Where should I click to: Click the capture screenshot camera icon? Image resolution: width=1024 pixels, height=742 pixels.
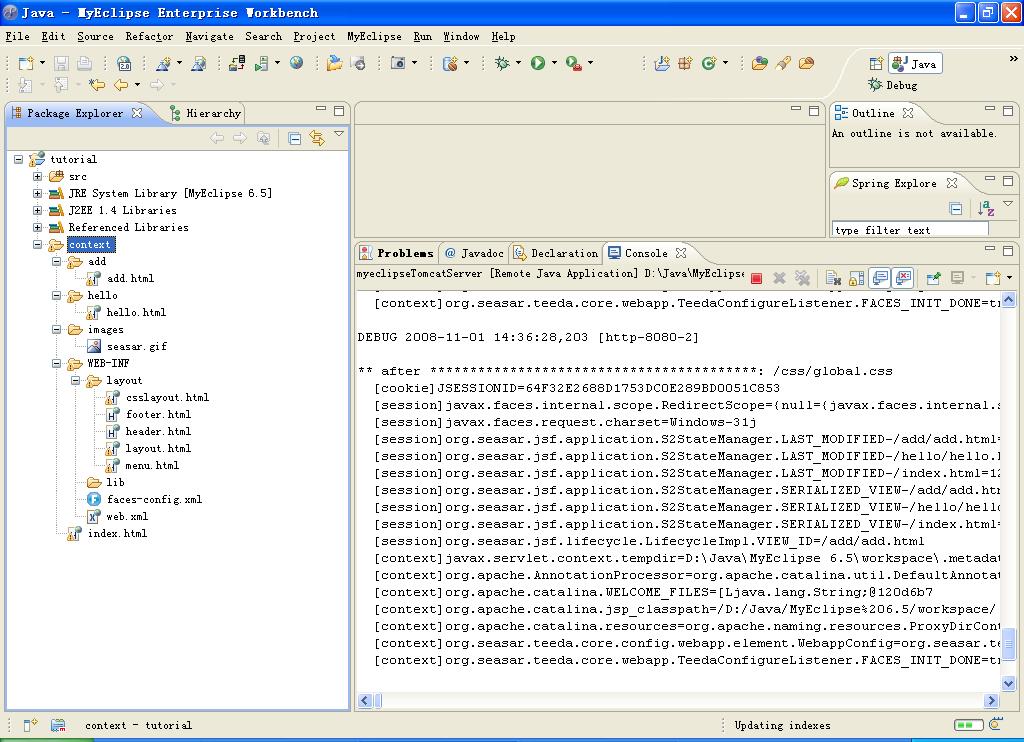(x=397, y=63)
